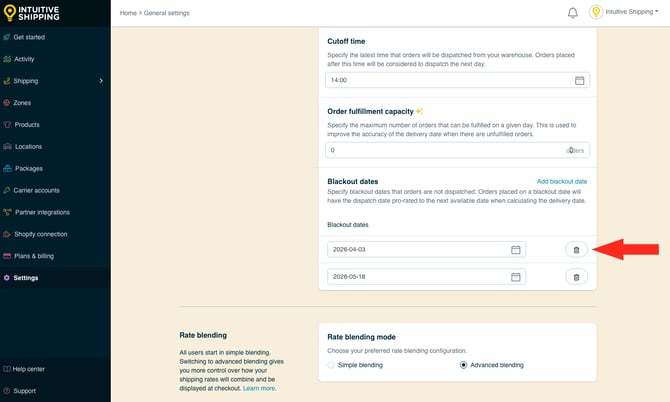Click the Add blackout date link
This screenshot has height=402, width=670.
point(562,182)
